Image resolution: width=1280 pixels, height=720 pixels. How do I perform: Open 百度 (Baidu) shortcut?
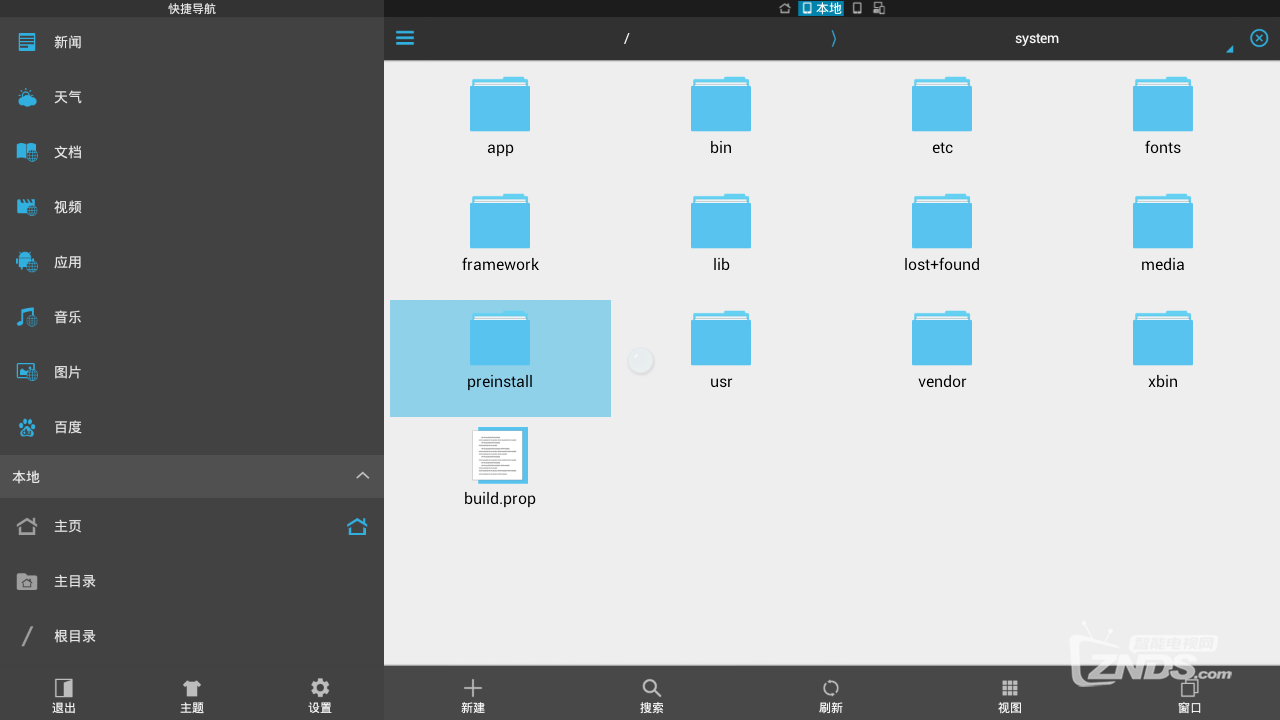click(192, 427)
